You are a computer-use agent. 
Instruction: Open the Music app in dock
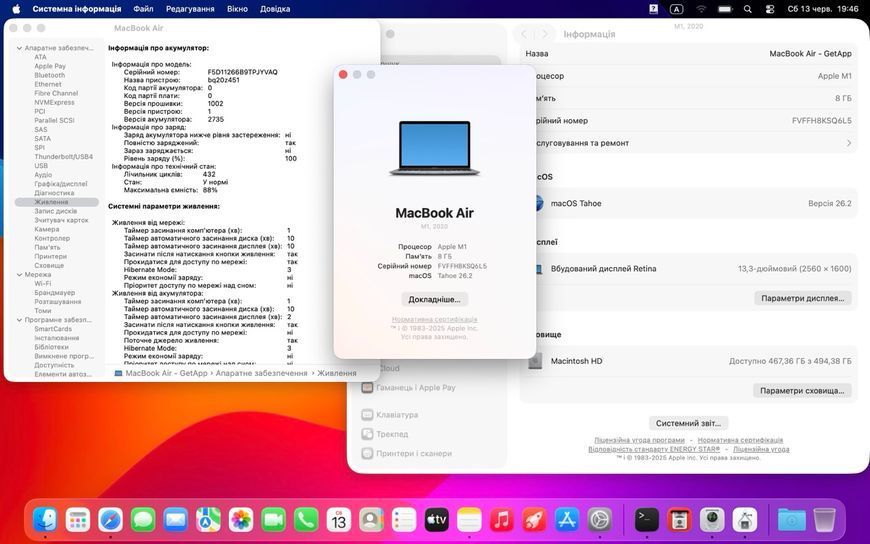[502, 520]
